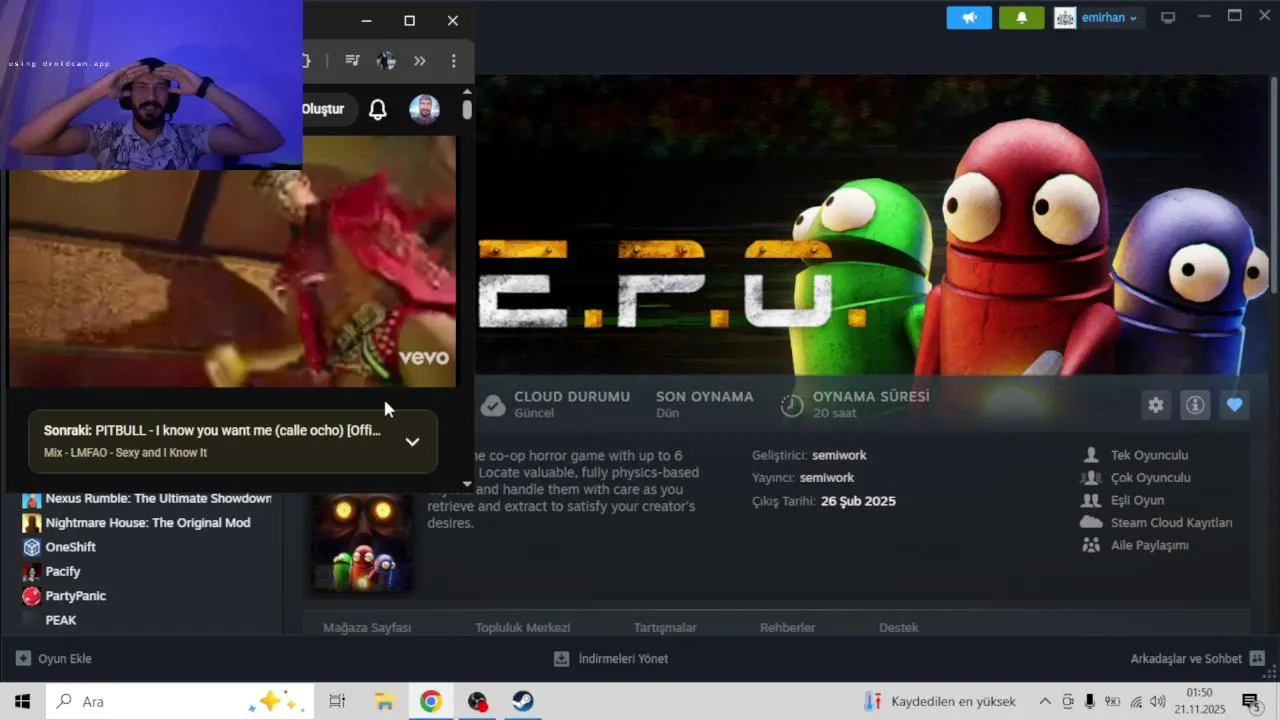
Task: Click the Aile Paylaşımı feature
Action: click(1136, 545)
